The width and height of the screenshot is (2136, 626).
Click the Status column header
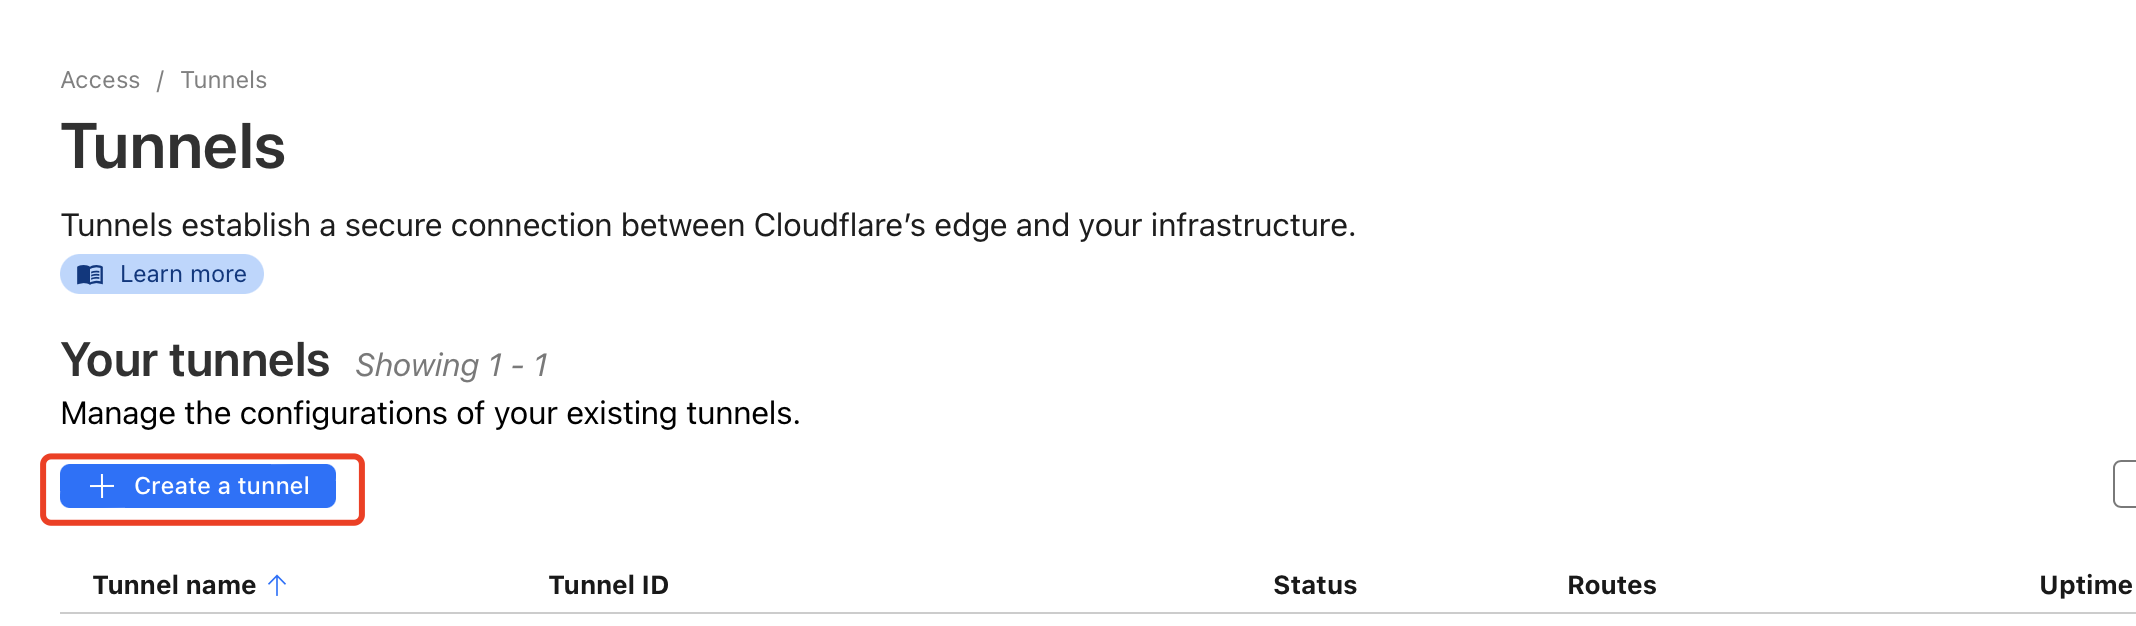[x=1314, y=585]
